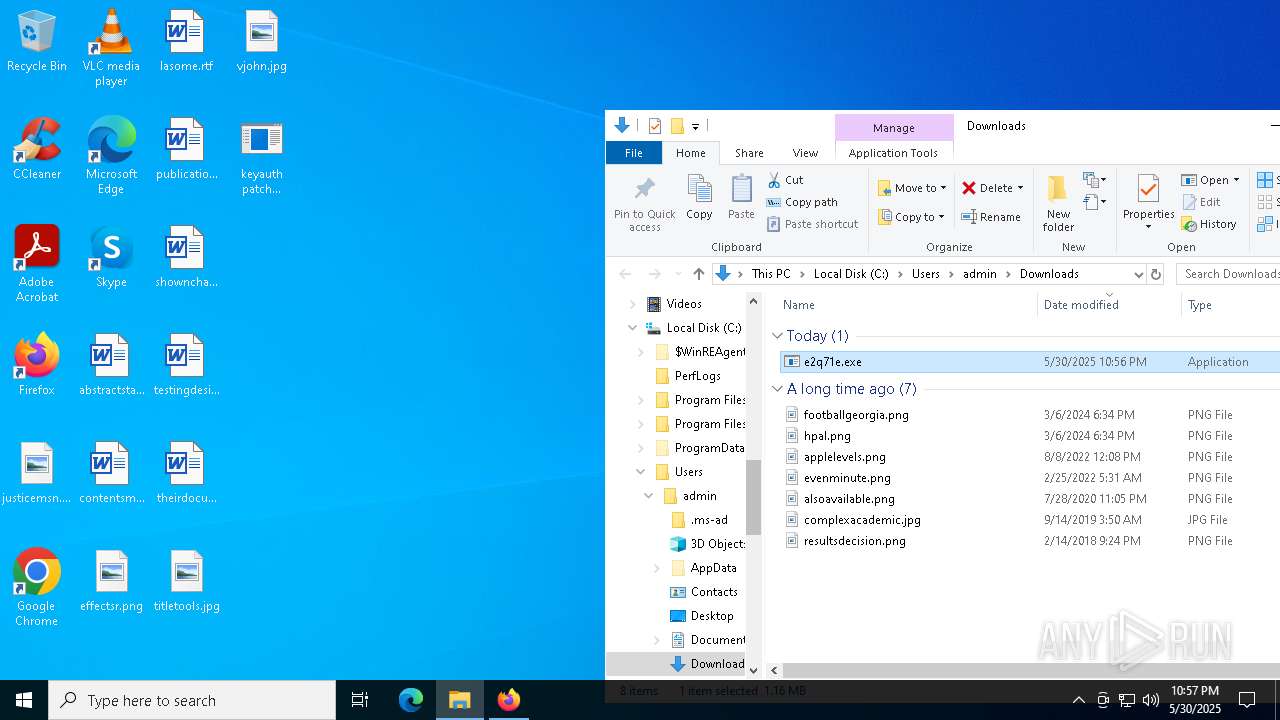Select Skype desktop icon
Viewport: 1280px width, 720px height.
pyautogui.click(x=111, y=257)
